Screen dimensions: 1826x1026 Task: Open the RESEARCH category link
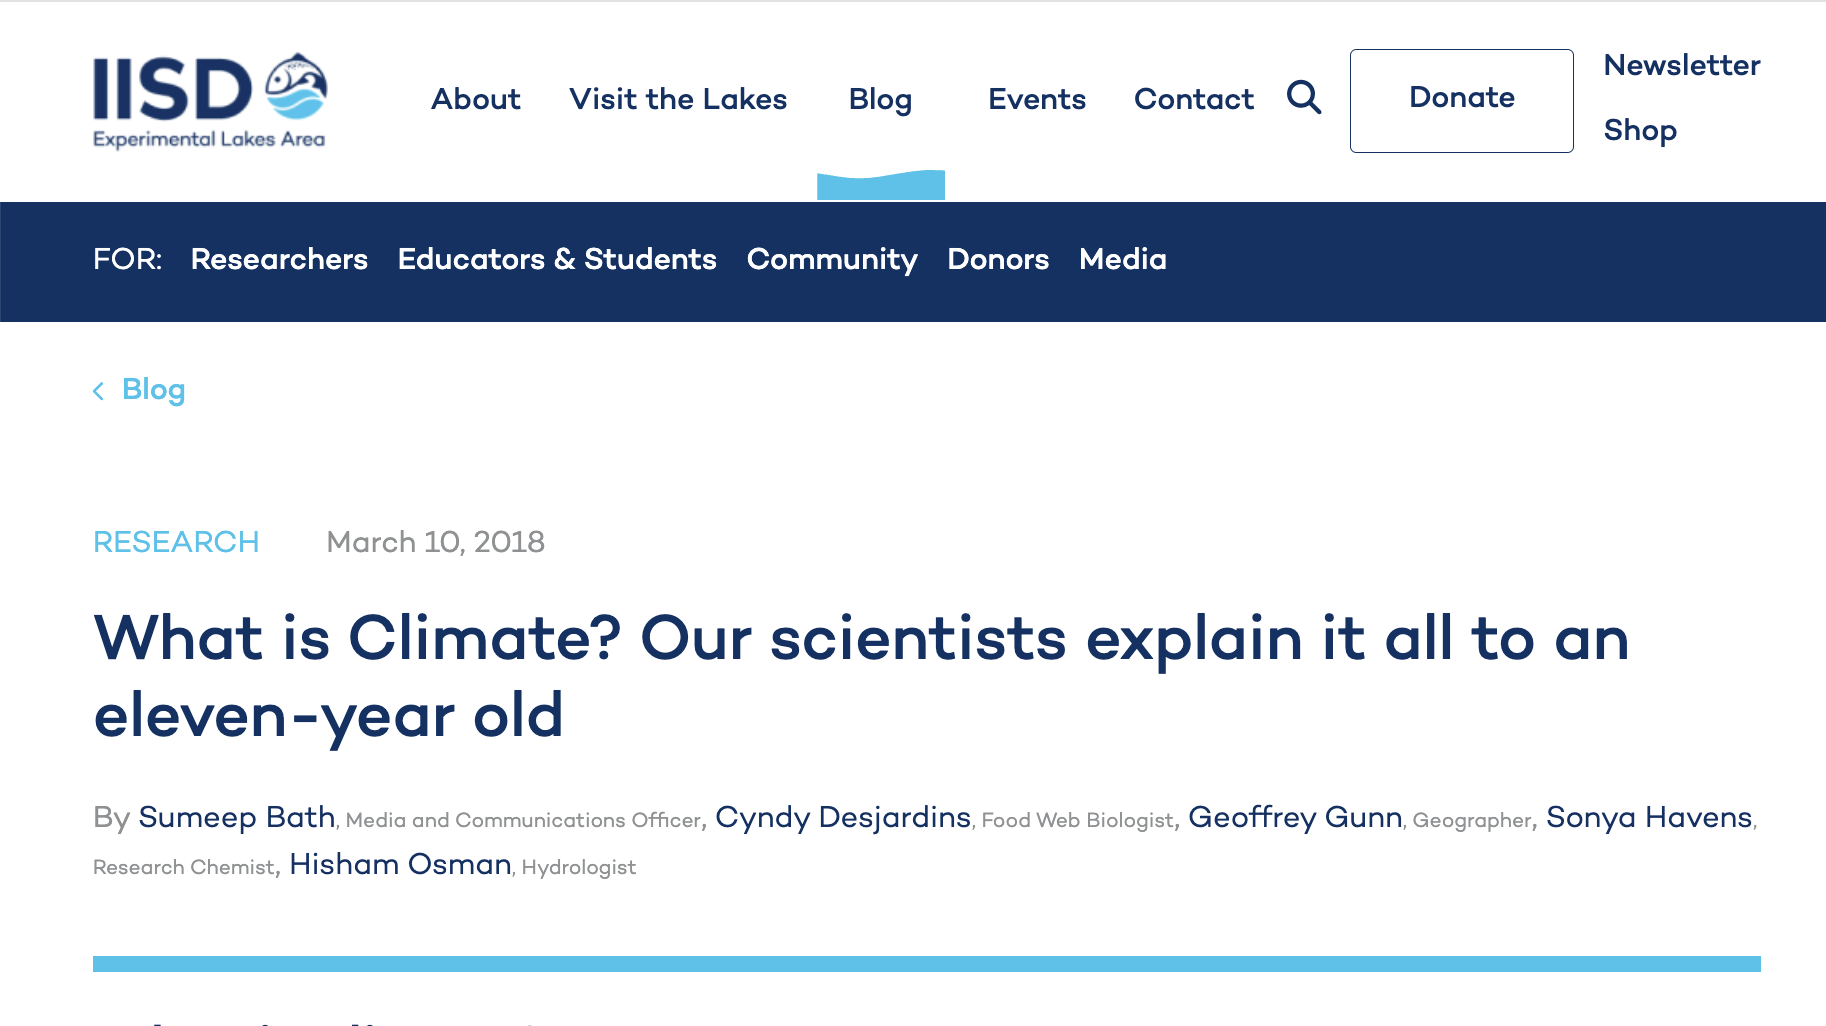pyautogui.click(x=176, y=542)
